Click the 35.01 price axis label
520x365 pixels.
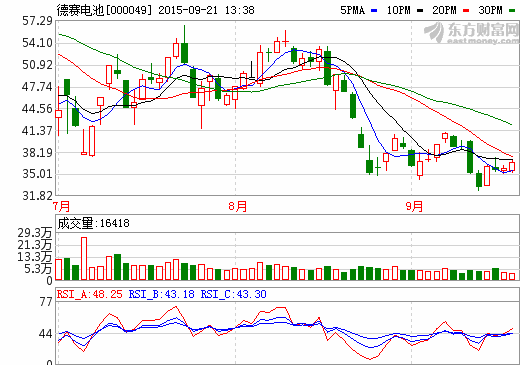coord(37,174)
